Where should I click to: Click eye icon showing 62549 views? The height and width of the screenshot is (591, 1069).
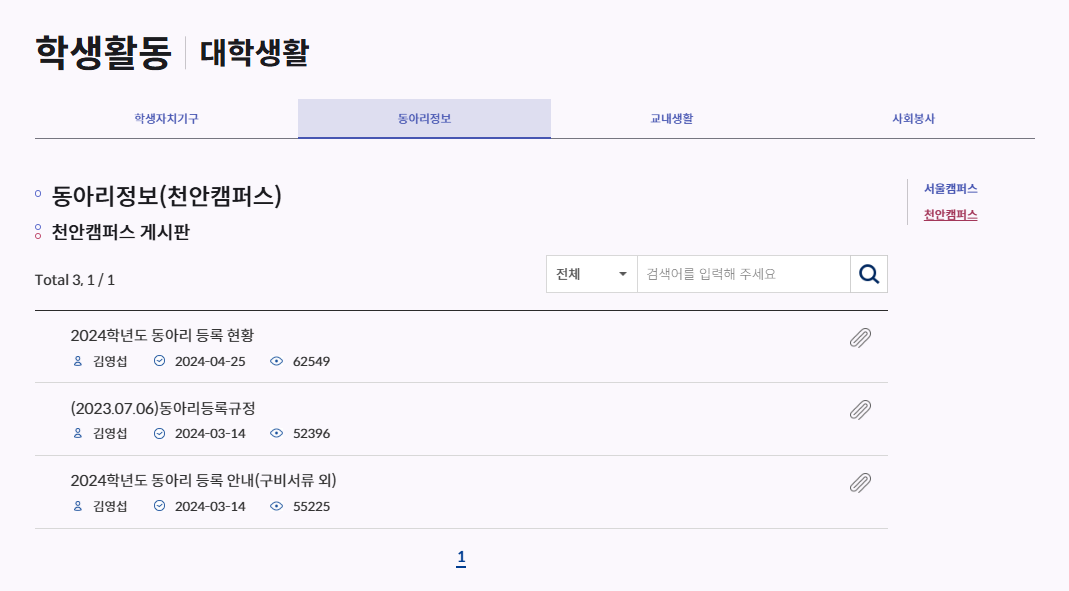277,363
